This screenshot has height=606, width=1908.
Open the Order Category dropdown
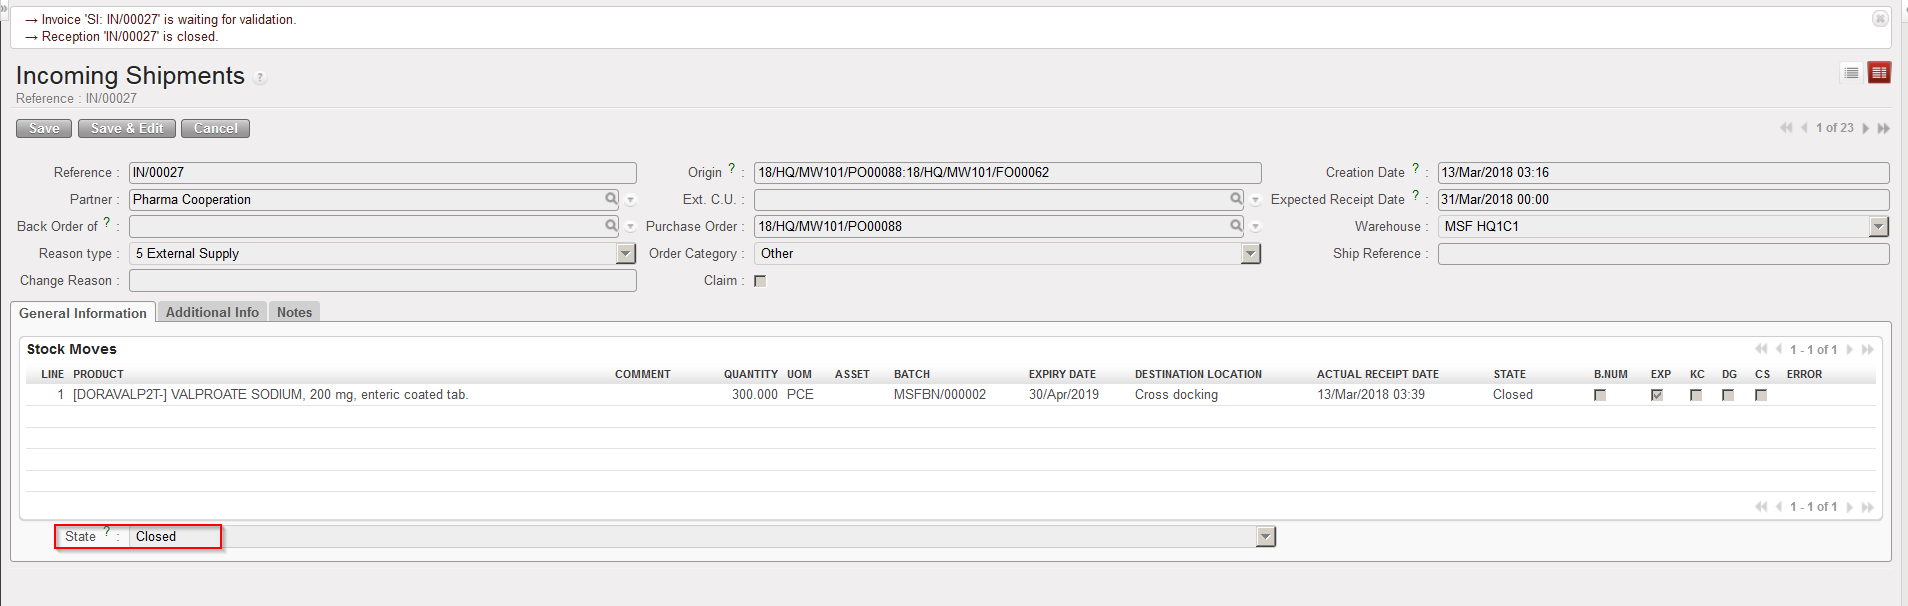pos(1250,254)
